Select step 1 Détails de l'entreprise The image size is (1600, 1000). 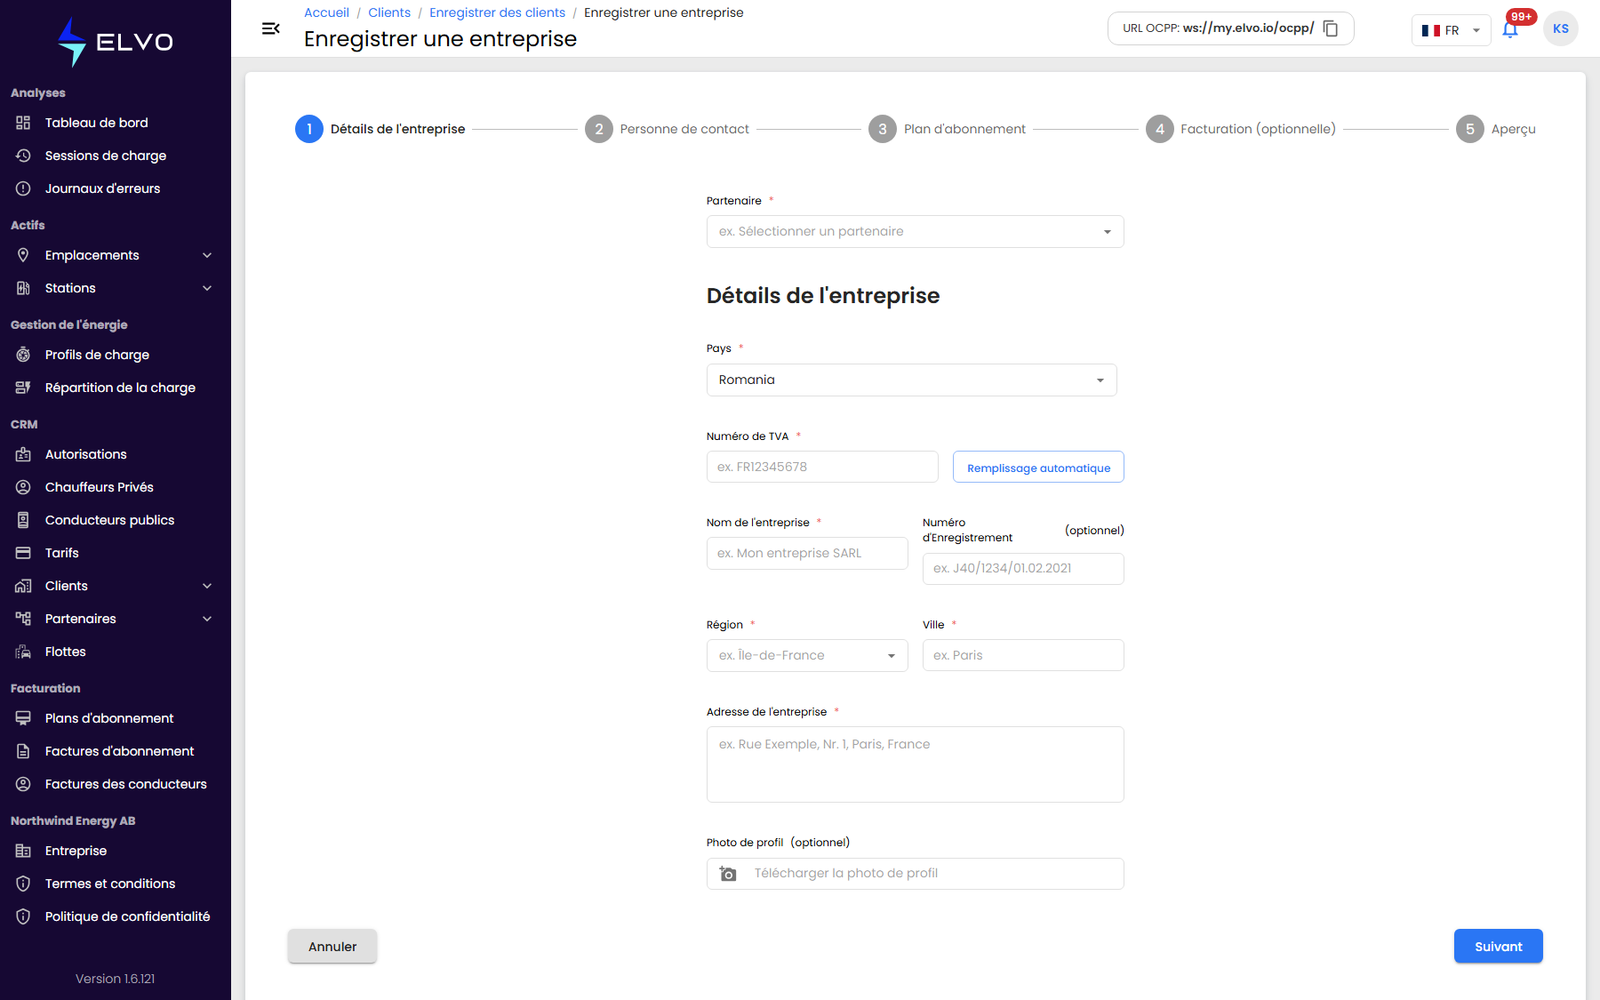380,129
